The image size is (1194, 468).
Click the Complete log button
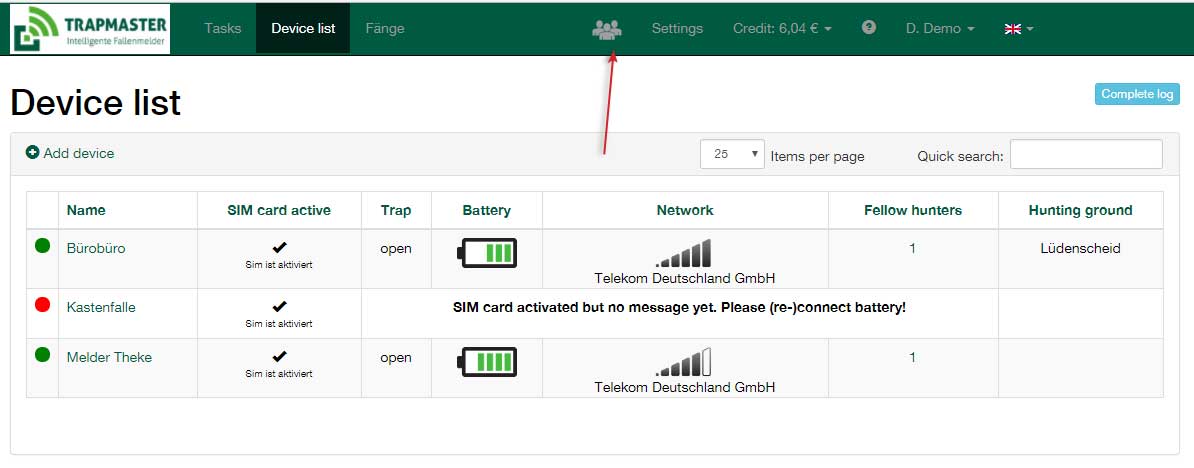click(x=1137, y=94)
